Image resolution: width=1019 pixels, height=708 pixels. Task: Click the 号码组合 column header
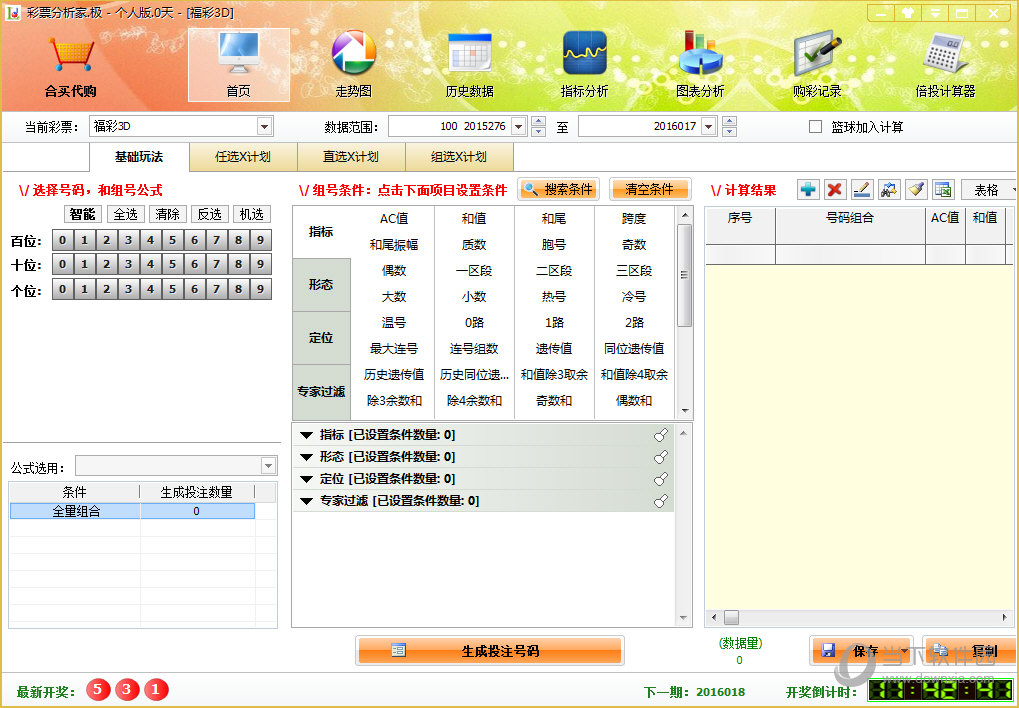coord(850,218)
